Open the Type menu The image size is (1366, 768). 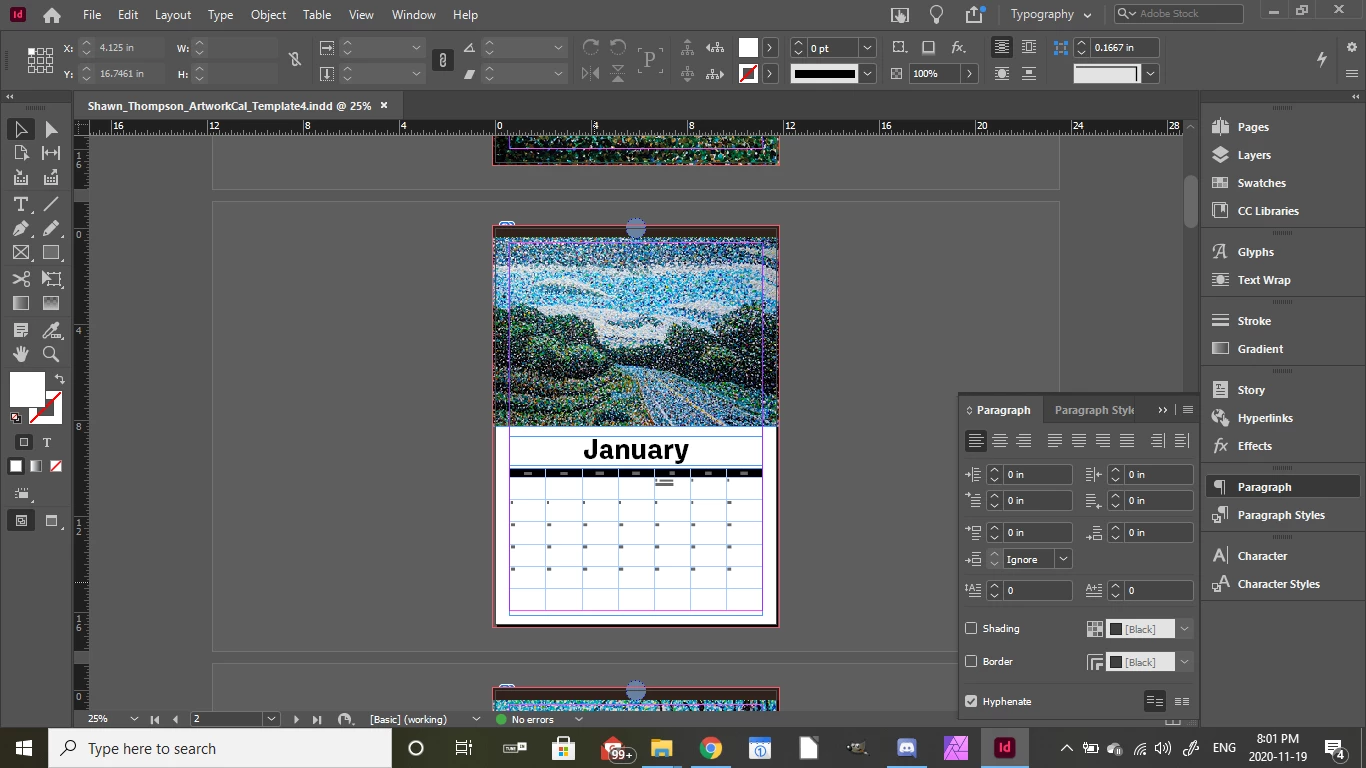click(220, 15)
